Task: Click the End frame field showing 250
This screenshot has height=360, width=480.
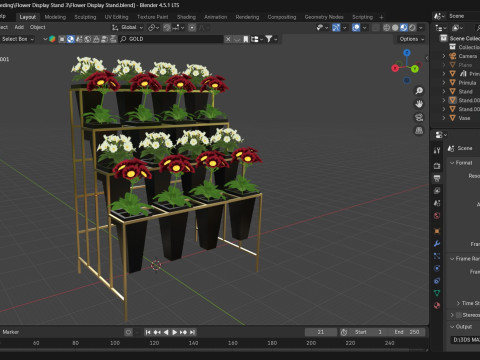Action: [x=407, y=332]
